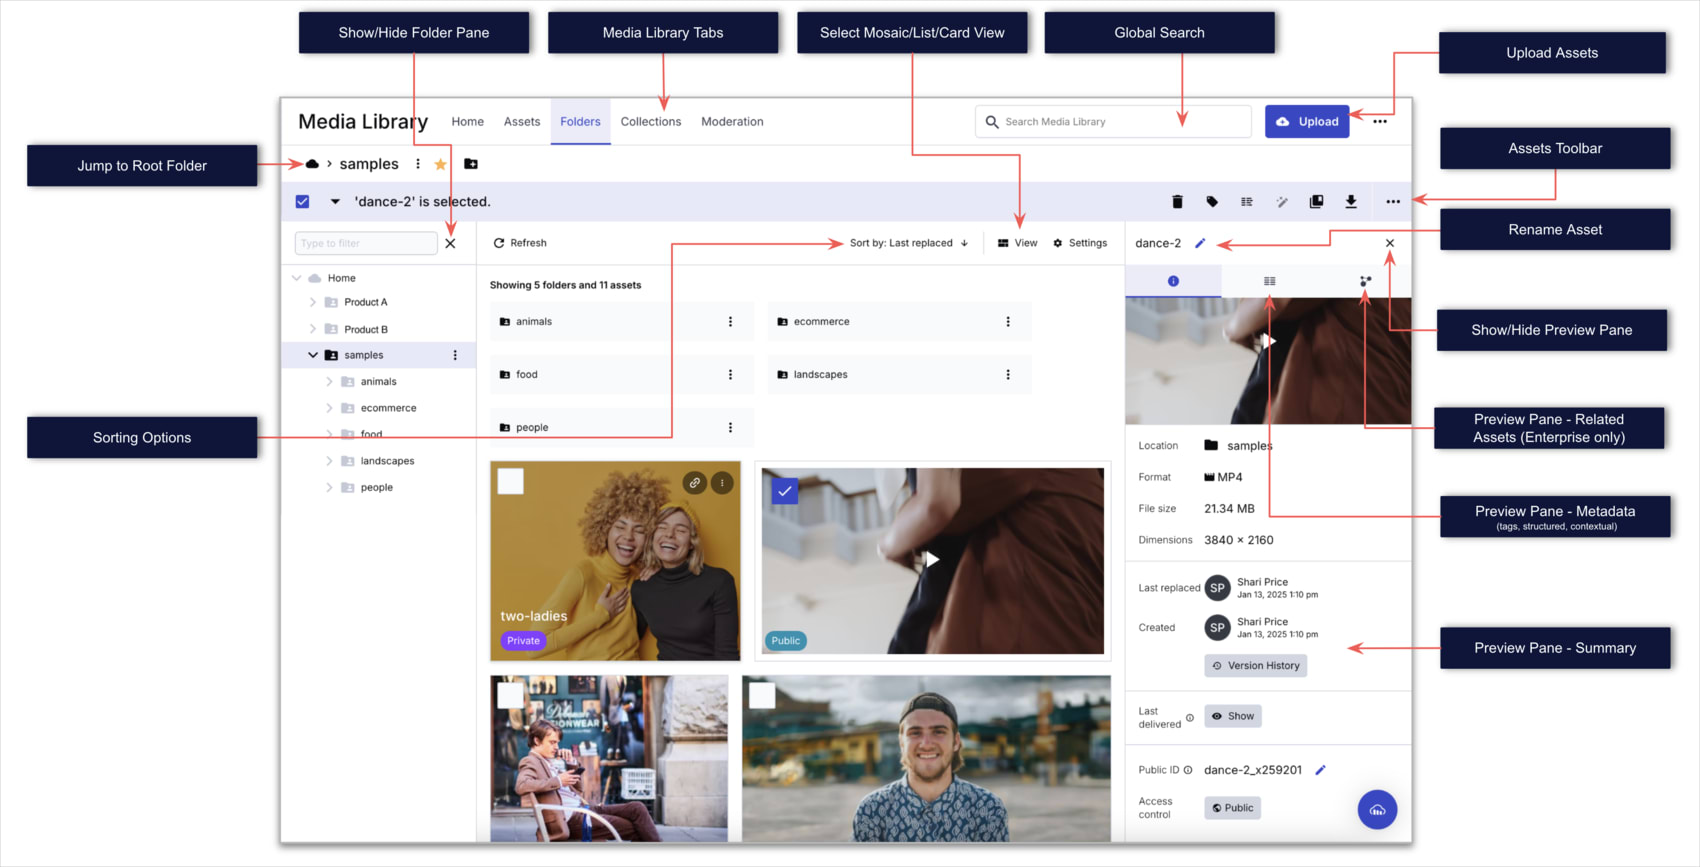Image resolution: width=1700 pixels, height=867 pixels.
Task: Click the Refresh button
Action: [x=520, y=243]
